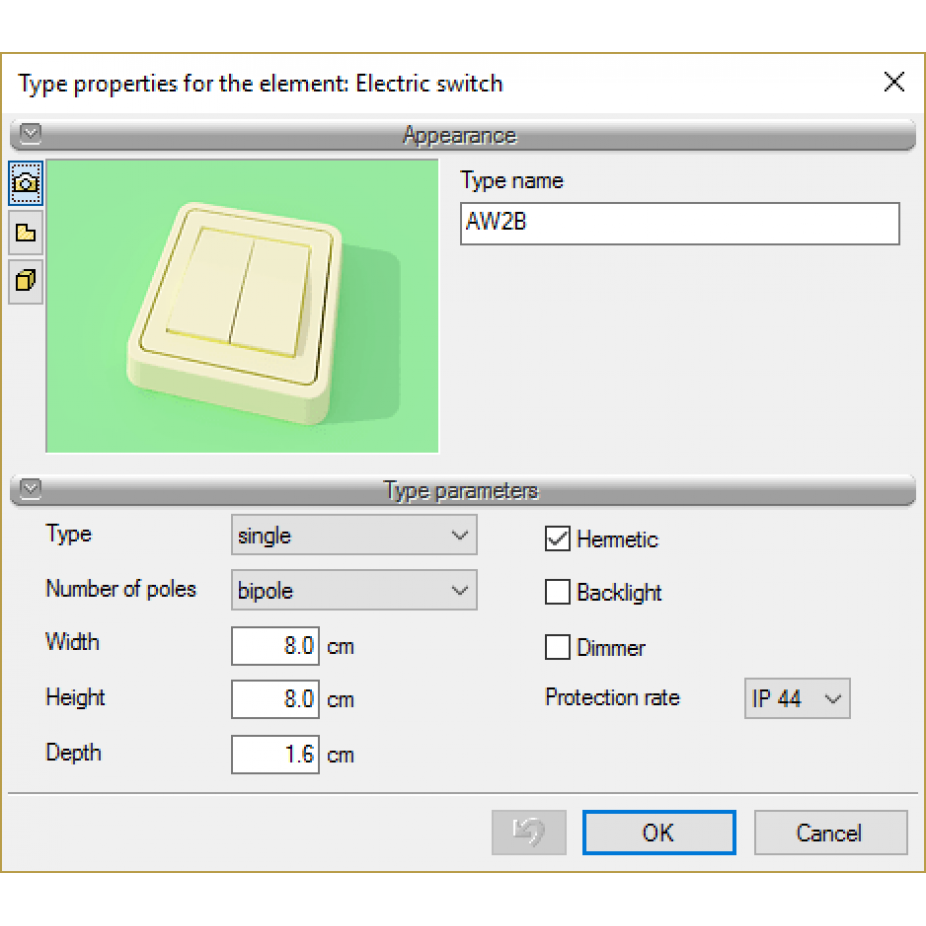Click the undo reset arrow button
The height and width of the screenshot is (926, 926).
[529, 832]
